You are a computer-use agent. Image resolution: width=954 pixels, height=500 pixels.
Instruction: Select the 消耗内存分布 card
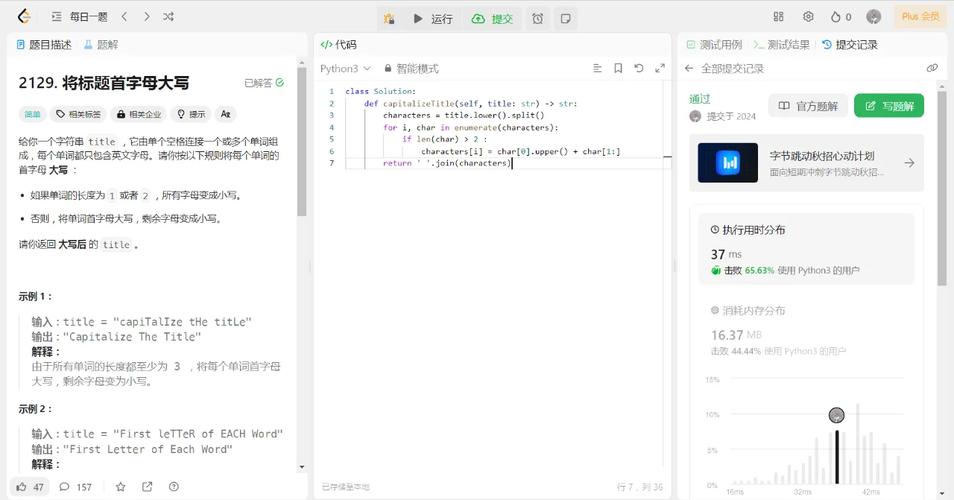point(806,331)
